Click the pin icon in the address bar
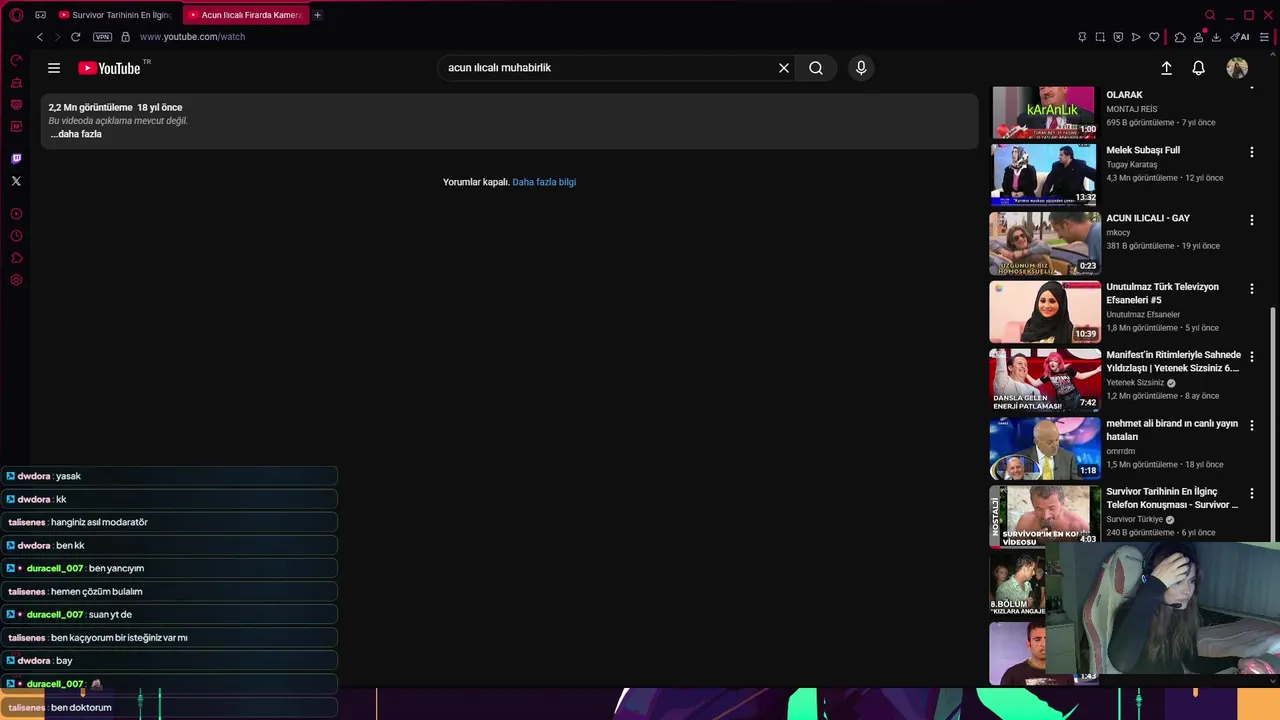Image resolution: width=1280 pixels, height=720 pixels. [x=1082, y=37]
